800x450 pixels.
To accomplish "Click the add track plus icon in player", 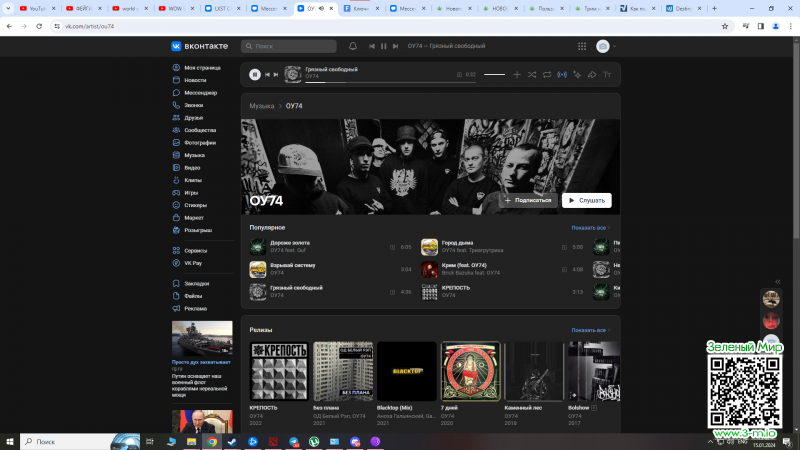I will click(517, 74).
